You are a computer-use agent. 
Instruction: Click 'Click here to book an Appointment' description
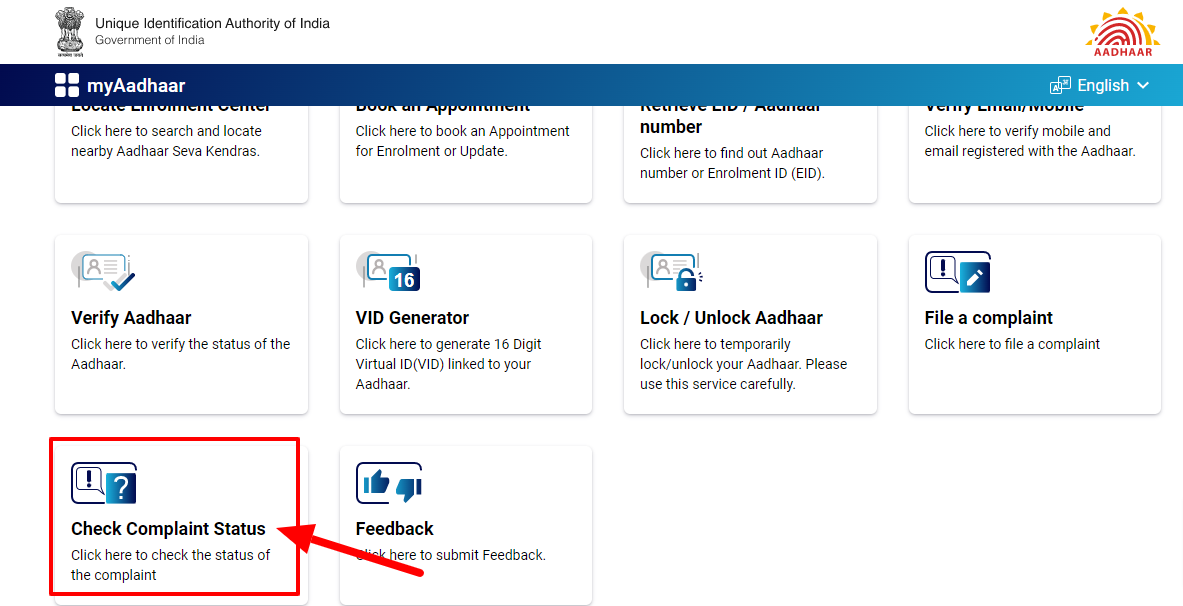pyautogui.click(x=462, y=141)
